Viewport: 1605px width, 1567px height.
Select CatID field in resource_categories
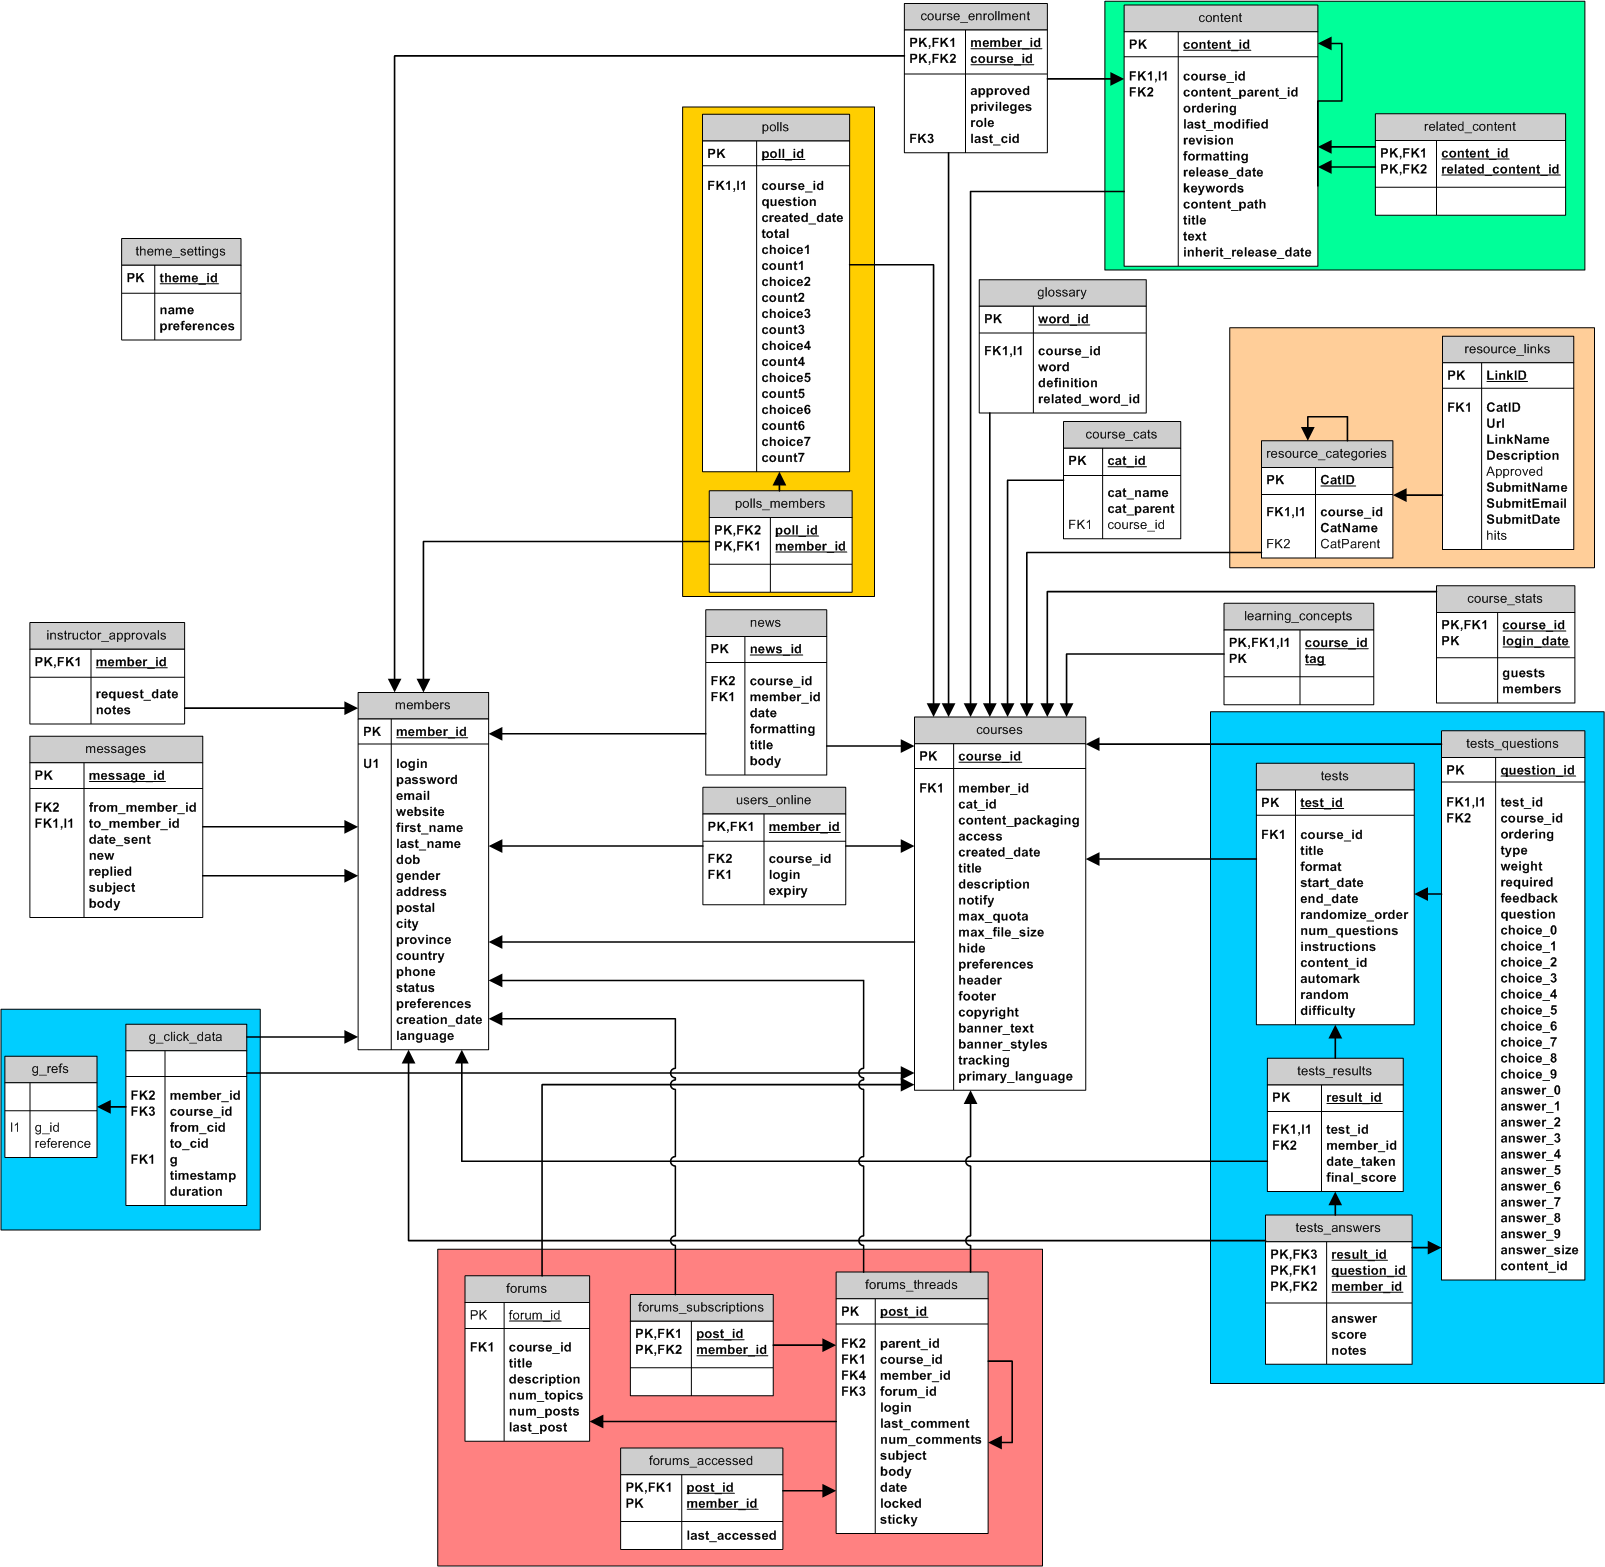(1337, 480)
